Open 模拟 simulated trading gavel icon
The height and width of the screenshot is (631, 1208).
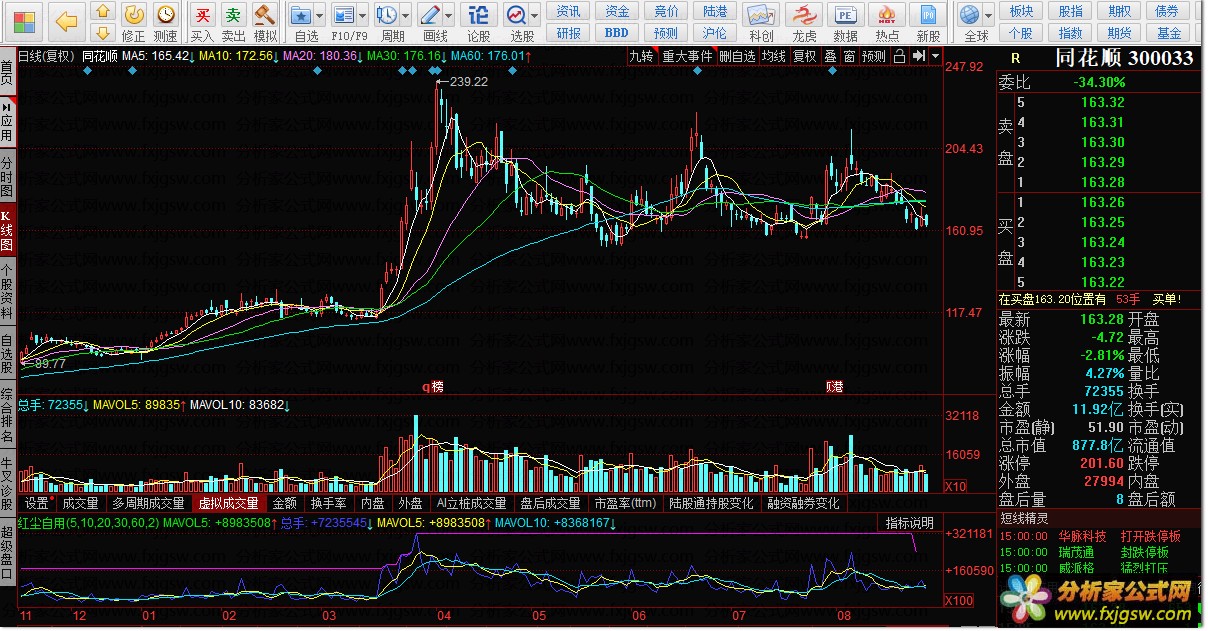coord(265,21)
